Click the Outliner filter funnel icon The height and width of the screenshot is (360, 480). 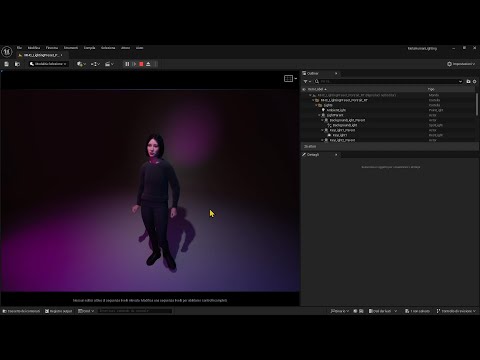[305, 81]
